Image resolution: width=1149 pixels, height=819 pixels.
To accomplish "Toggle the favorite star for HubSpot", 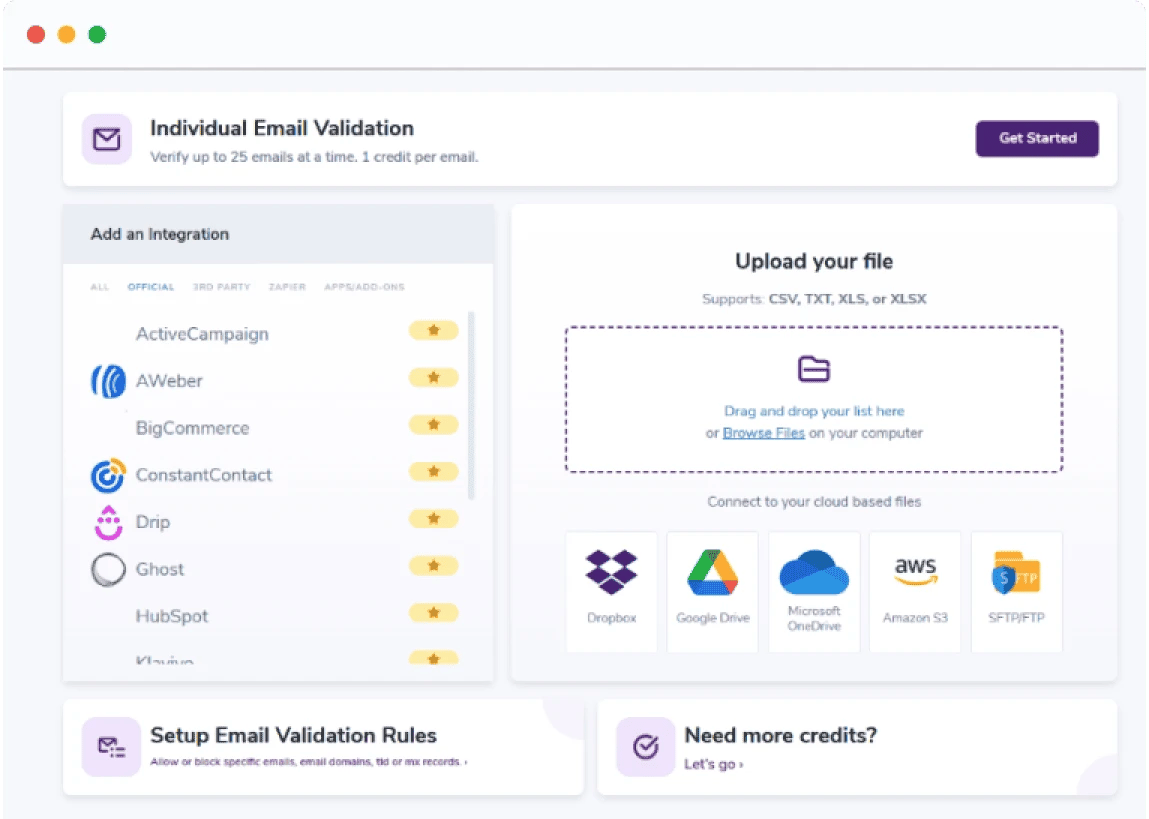I will [x=433, y=613].
